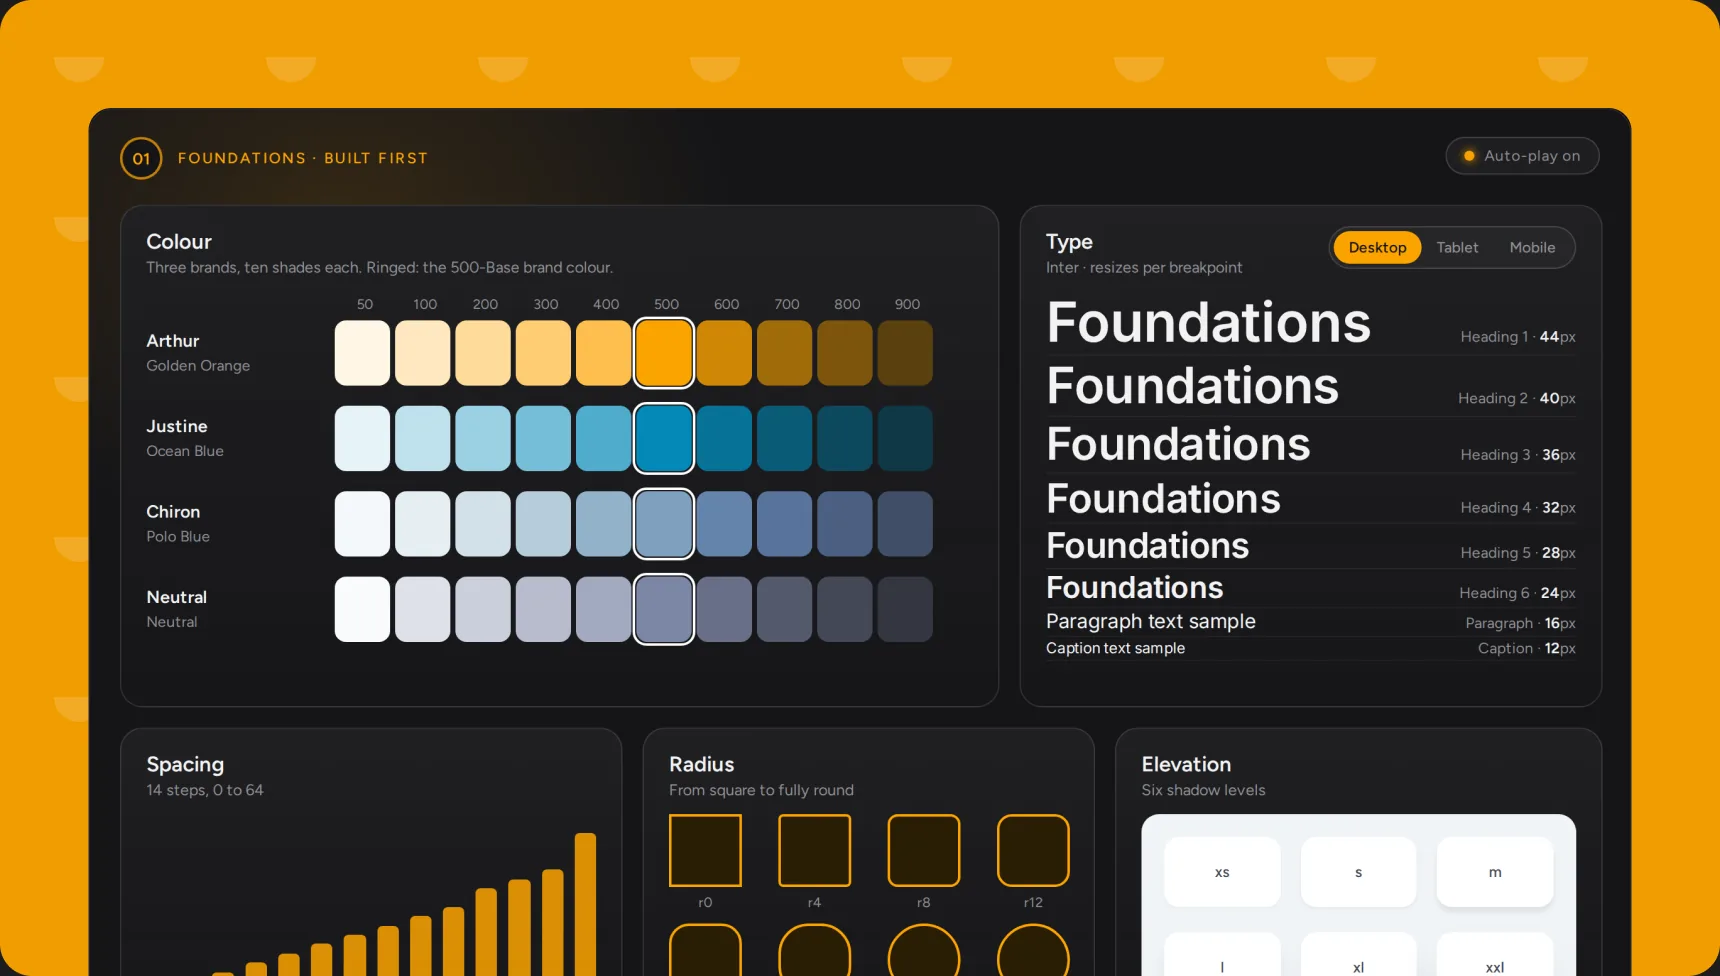Pick Chiron Polo Blue 500 ringed swatch
Image resolution: width=1720 pixels, height=976 pixels.
tap(664, 524)
